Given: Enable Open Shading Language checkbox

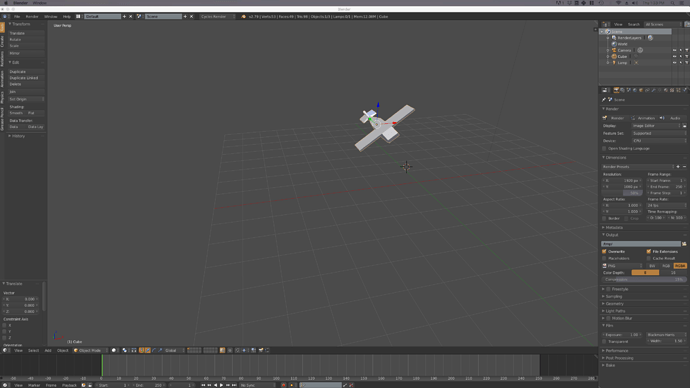Looking at the screenshot, I should (x=604, y=149).
